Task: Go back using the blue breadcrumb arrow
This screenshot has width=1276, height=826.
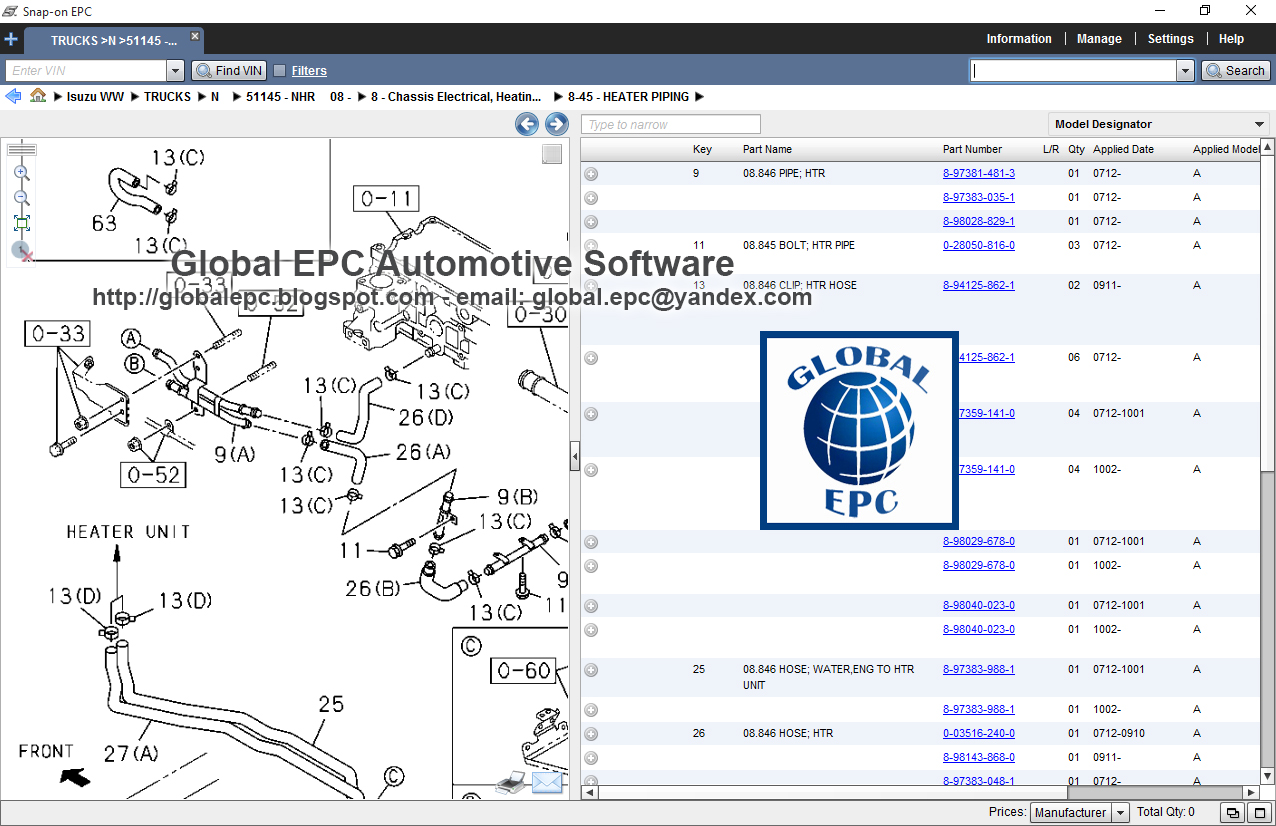Action: (13, 96)
